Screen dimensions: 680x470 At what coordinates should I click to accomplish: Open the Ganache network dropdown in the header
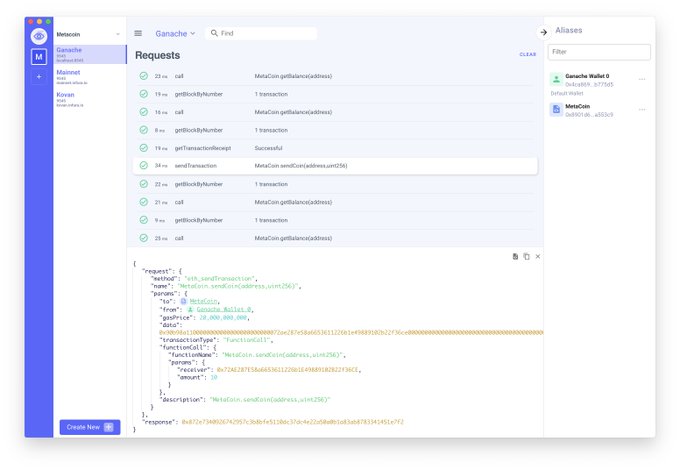[x=175, y=33]
